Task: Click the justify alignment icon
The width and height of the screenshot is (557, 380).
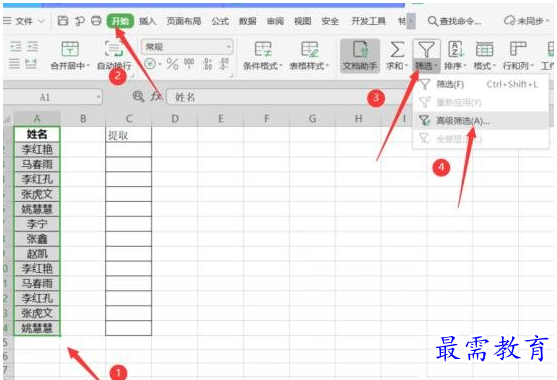Action: coord(14,64)
